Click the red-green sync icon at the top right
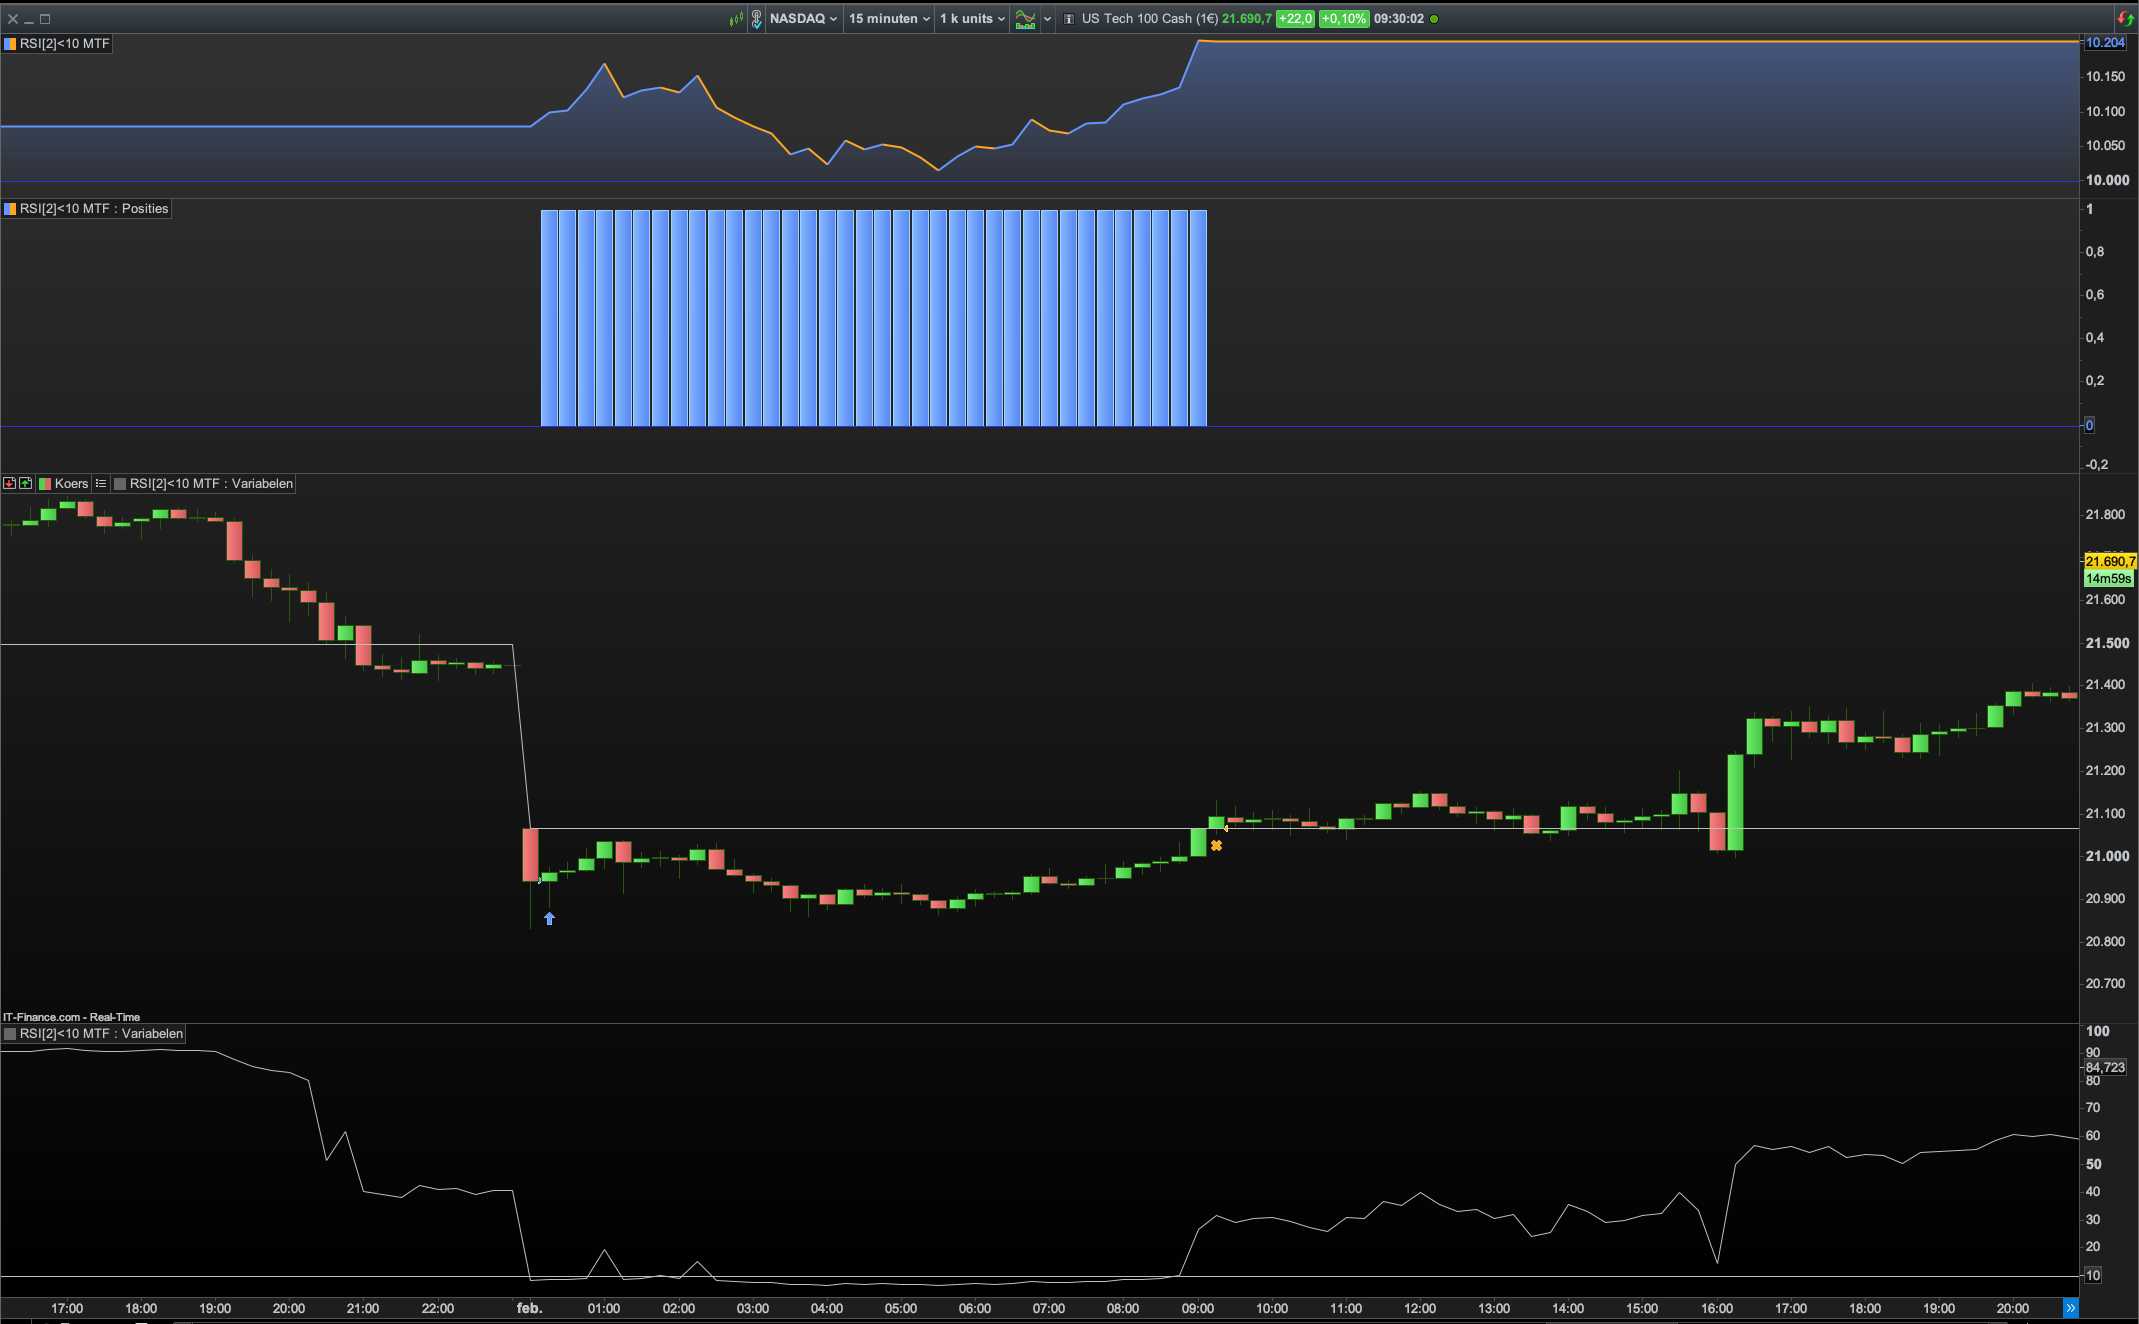Image resolution: width=2139 pixels, height=1324 pixels. tap(2125, 19)
